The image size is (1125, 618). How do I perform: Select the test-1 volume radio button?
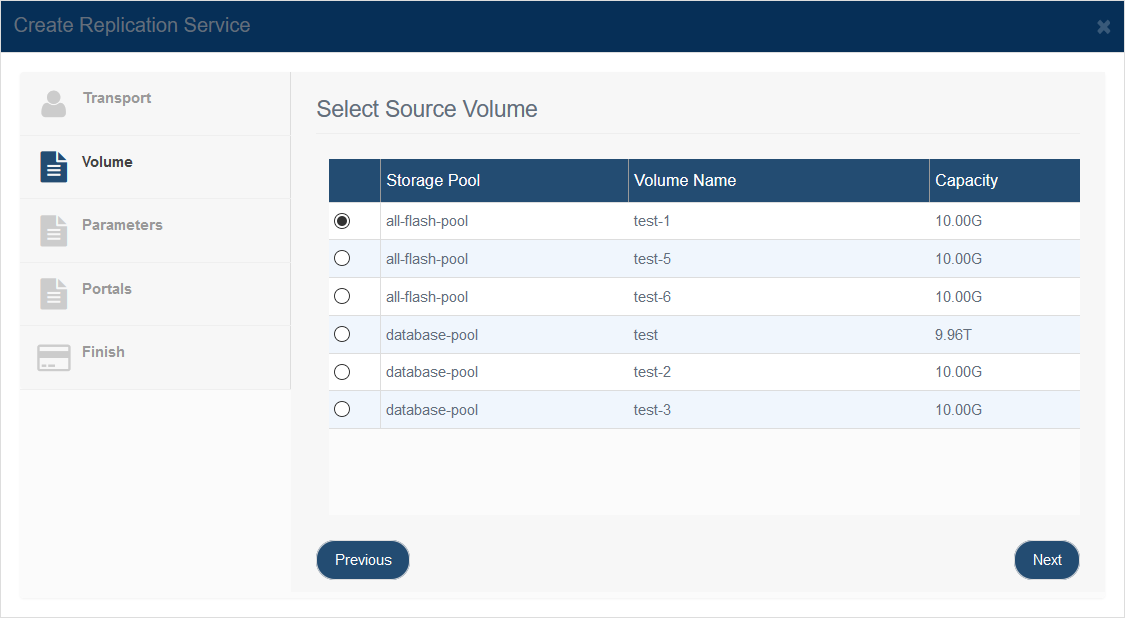click(x=342, y=221)
